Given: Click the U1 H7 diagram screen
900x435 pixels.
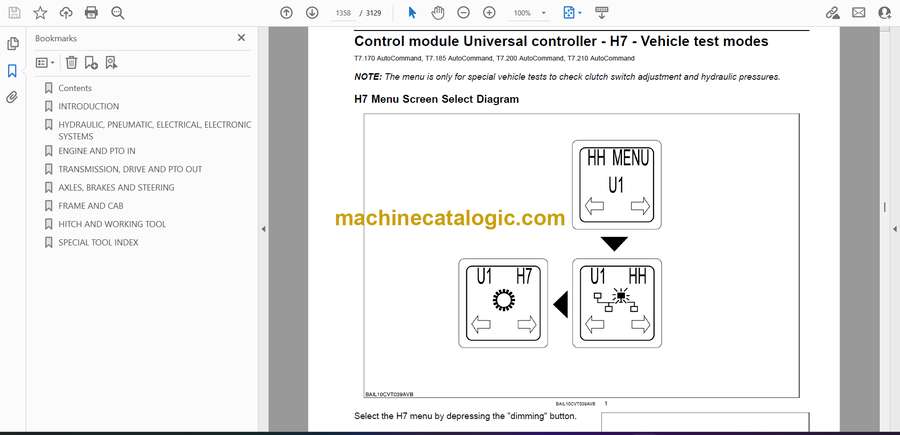Looking at the screenshot, I should [503, 303].
